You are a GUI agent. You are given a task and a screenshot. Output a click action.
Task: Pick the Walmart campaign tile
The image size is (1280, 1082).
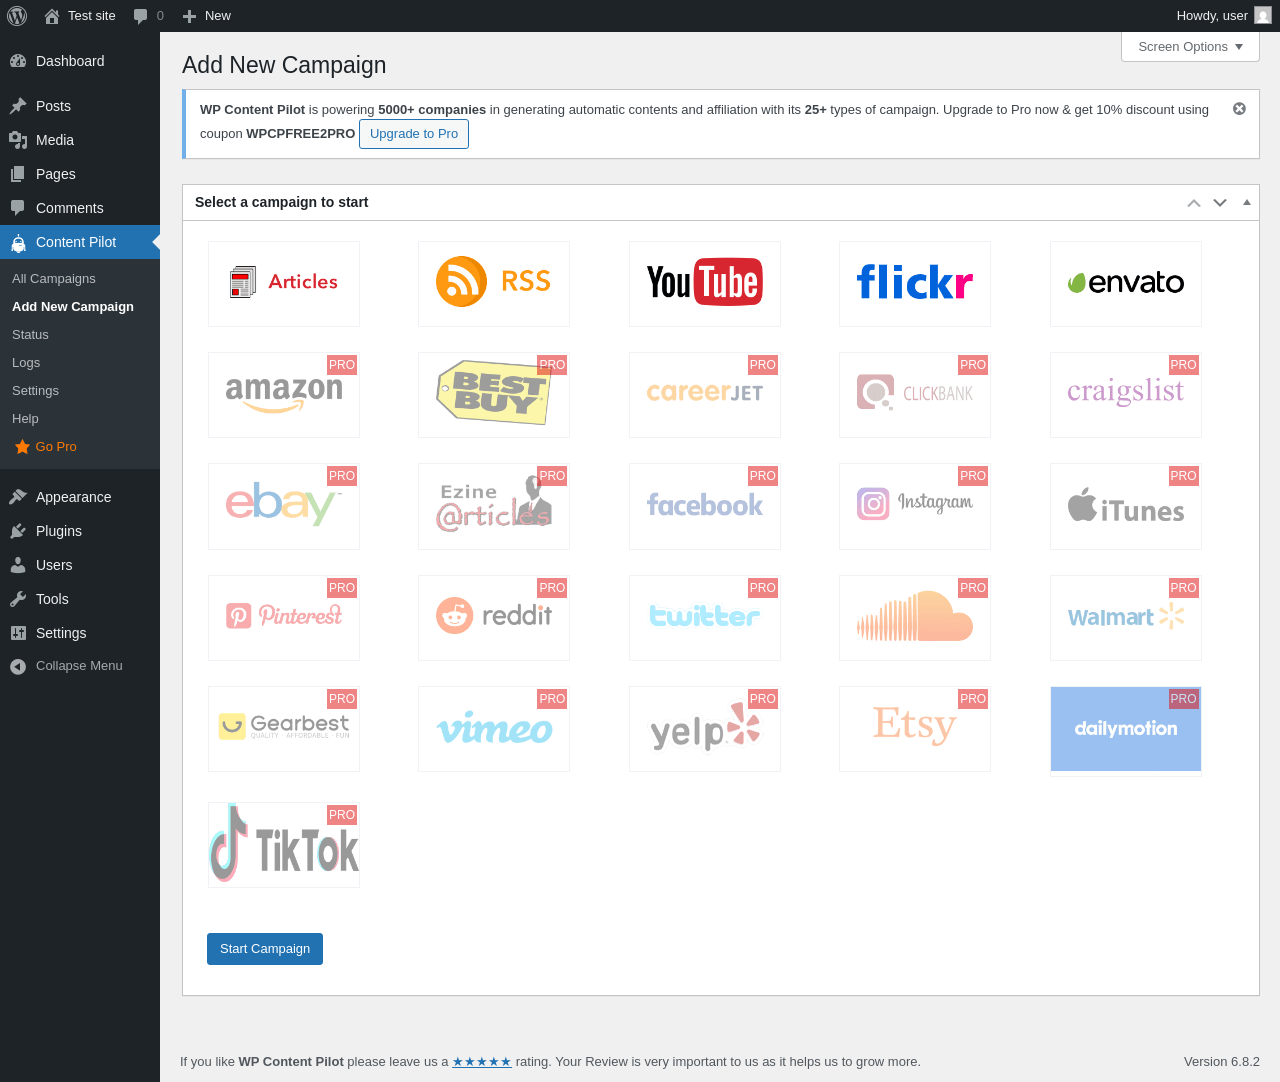point(1126,618)
